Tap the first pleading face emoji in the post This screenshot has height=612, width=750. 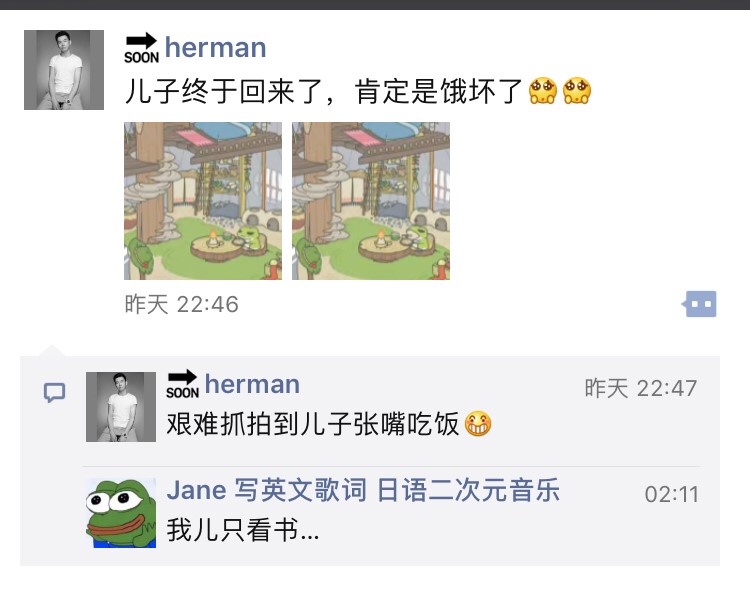(543, 90)
